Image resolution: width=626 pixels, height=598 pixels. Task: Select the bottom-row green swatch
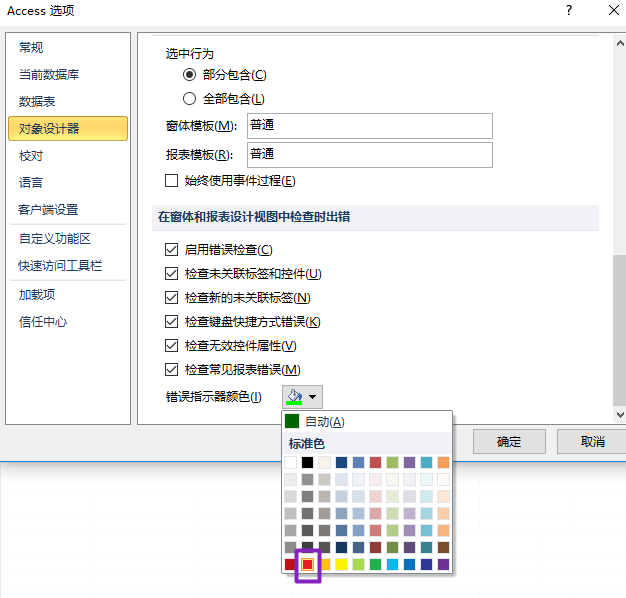click(375, 564)
